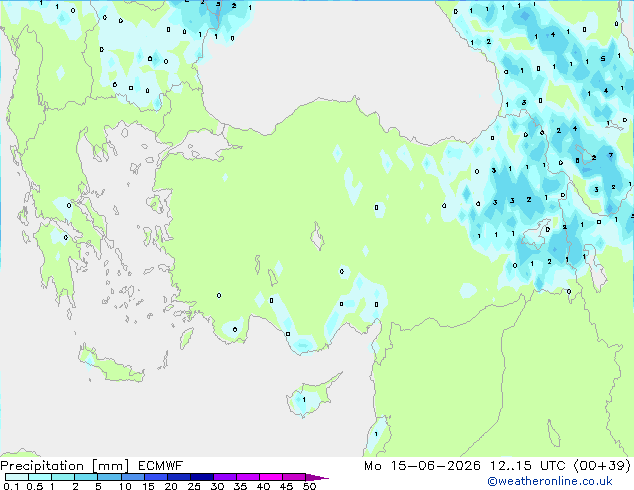Pick the 2–5 mm legend swatch
The width and height of the screenshot is (634, 490).
tap(86, 477)
